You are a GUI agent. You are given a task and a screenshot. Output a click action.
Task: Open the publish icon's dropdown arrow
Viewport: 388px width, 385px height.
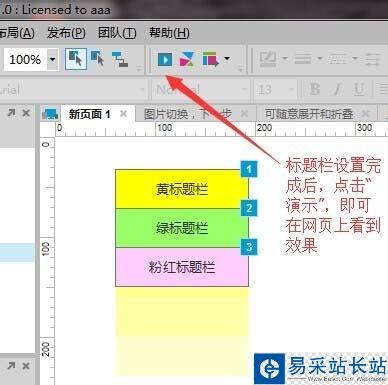227,59
